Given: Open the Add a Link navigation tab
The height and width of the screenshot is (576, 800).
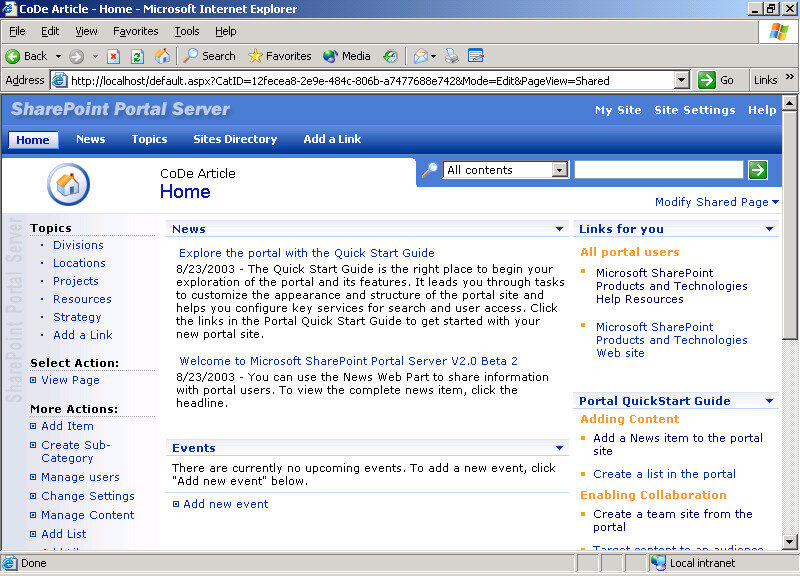Looking at the screenshot, I should (332, 139).
